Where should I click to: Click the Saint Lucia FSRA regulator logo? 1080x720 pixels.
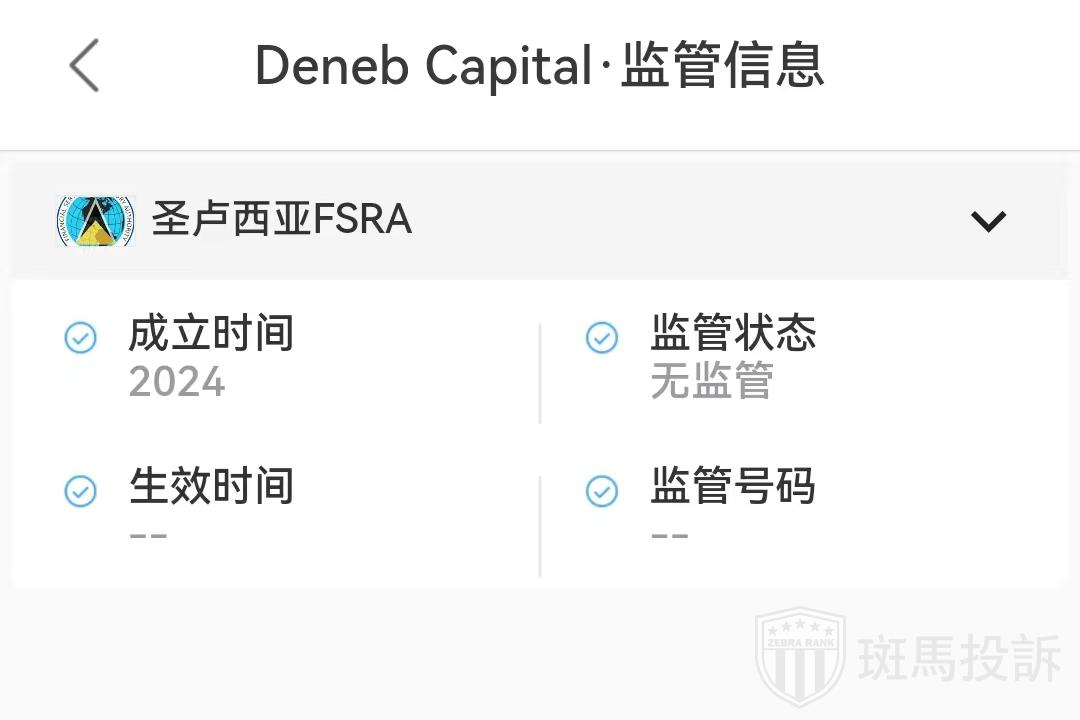95,221
